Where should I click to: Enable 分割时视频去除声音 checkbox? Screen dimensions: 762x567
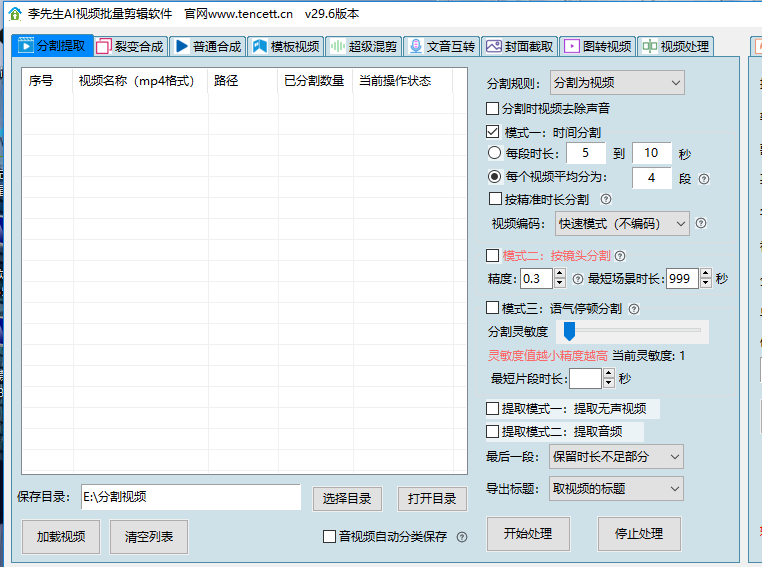(x=493, y=108)
